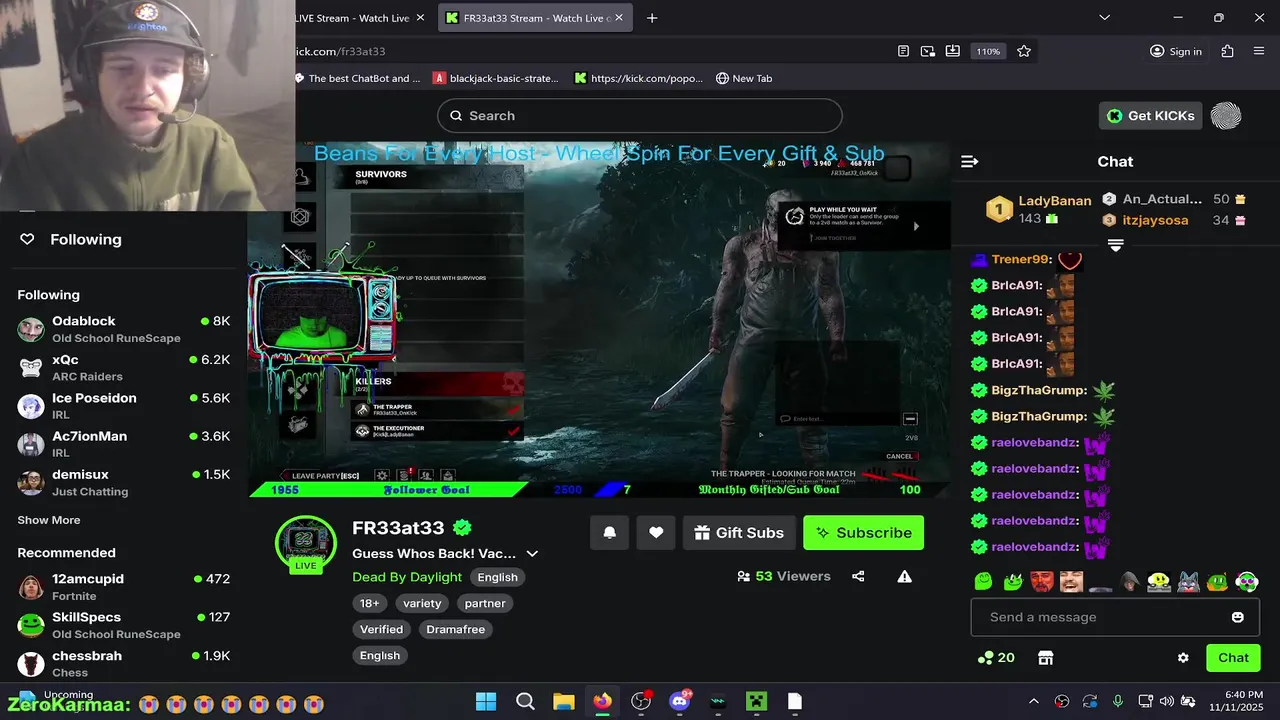Collapse the chat panel arrow icon
Viewport: 1280px width, 720px height.
click(969, 161)
